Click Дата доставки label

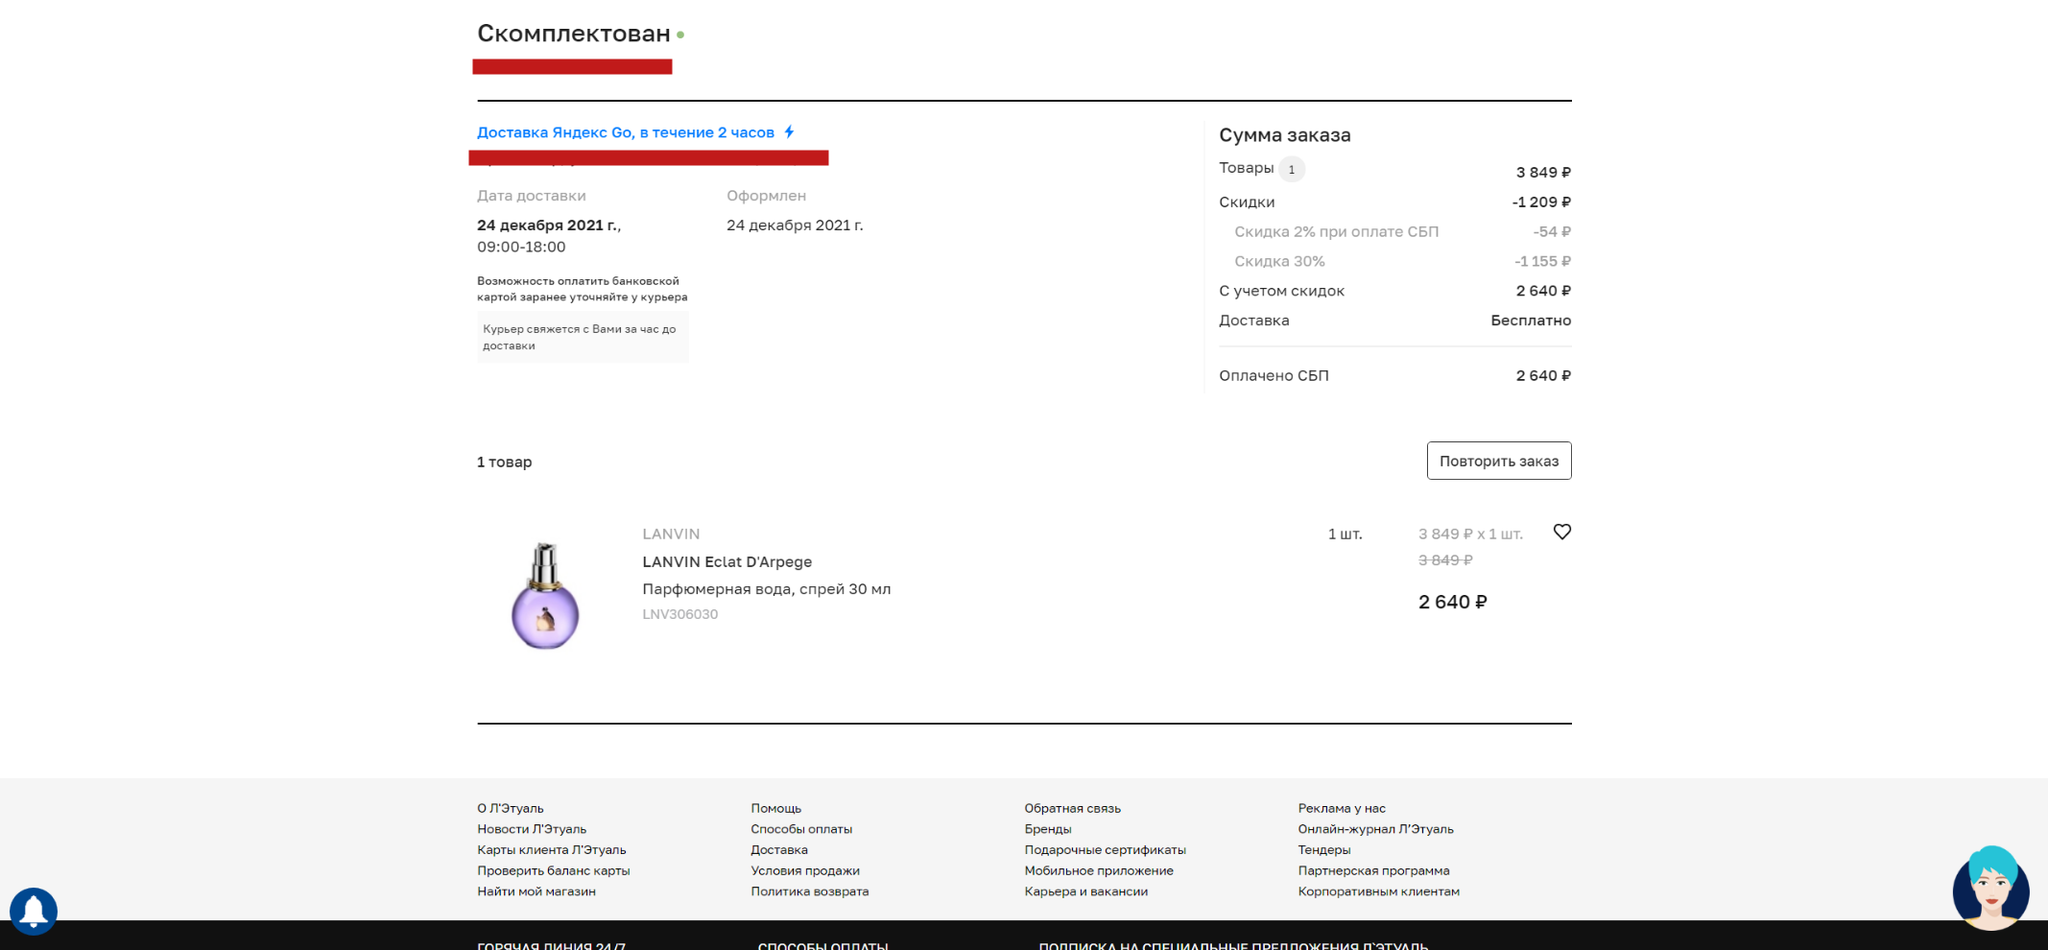[531, 196]
